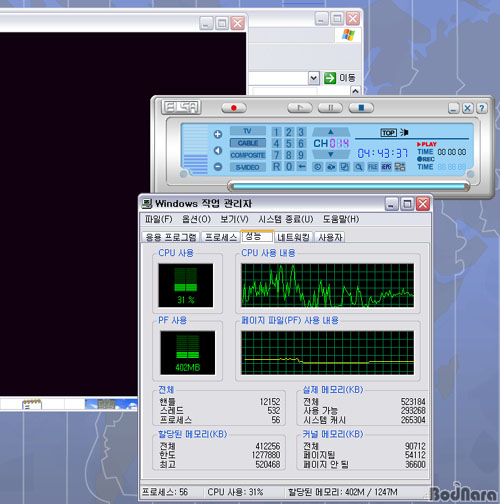Increase volume with the plus icon
This screenshot has height=504, width=500.
pyautogui.click(x=218, y=134)
